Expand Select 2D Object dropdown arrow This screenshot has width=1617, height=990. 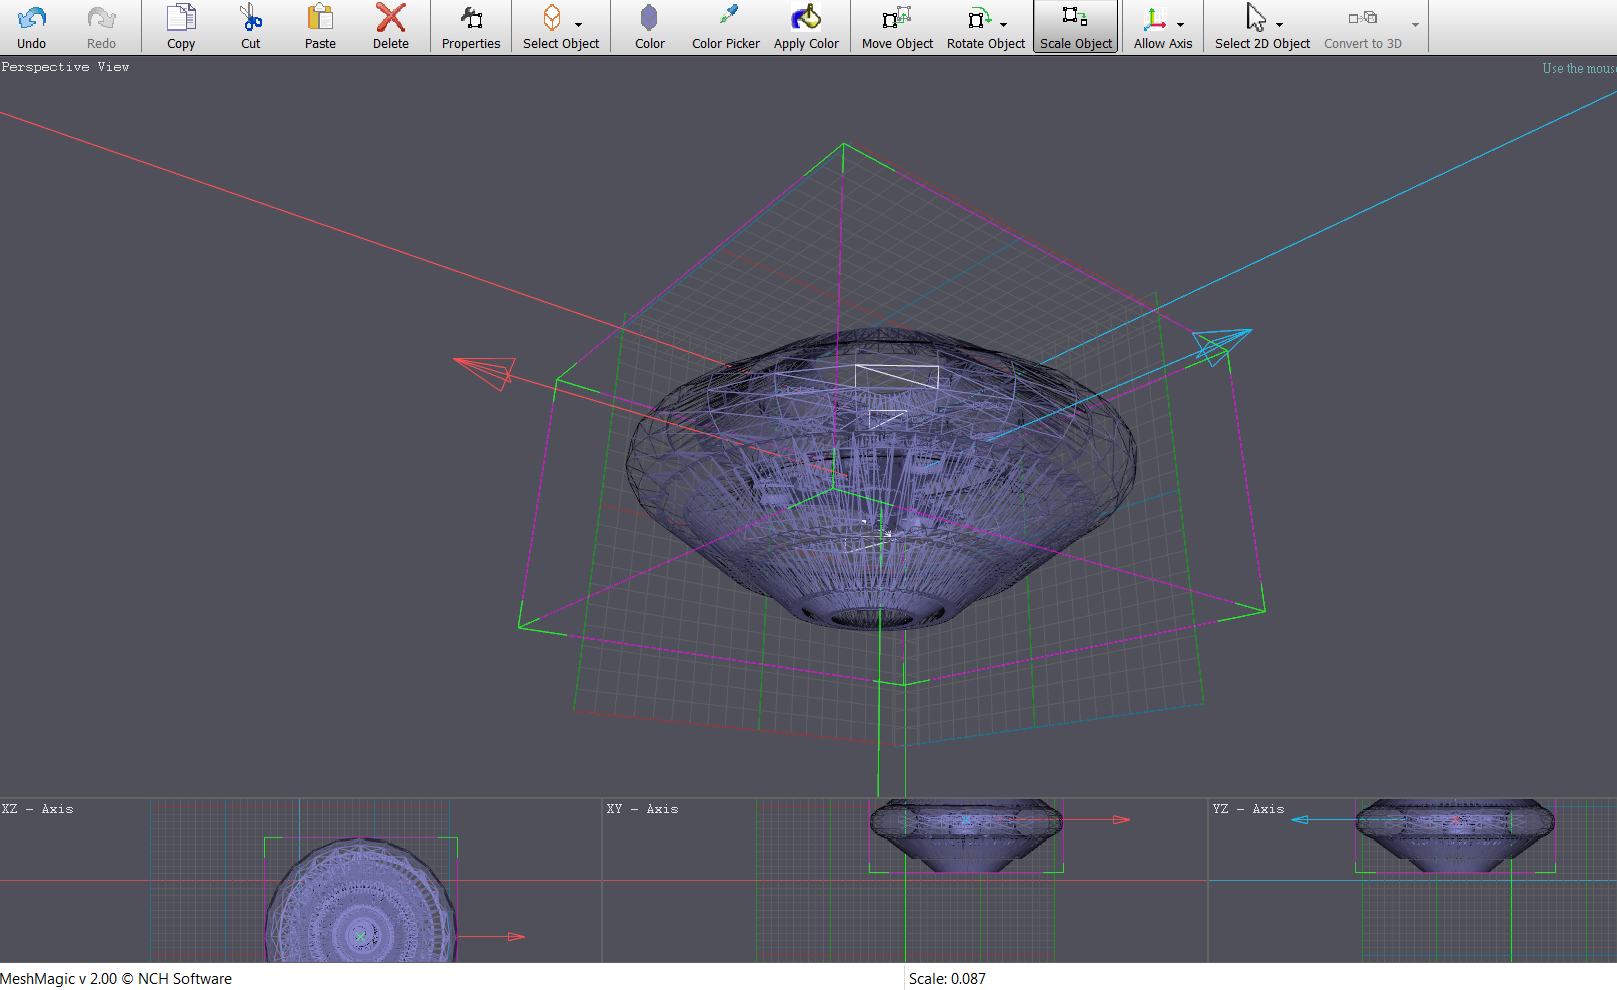(x=1280, y=24)
